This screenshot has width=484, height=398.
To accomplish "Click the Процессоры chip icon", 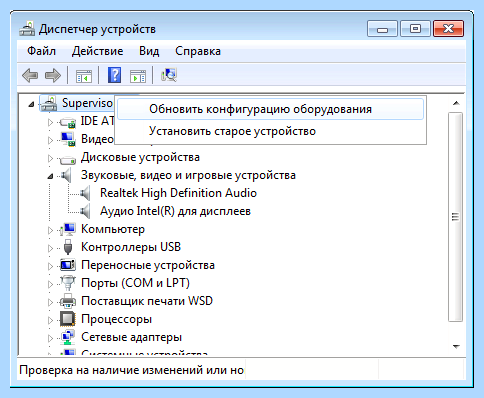I will (68, 319).
